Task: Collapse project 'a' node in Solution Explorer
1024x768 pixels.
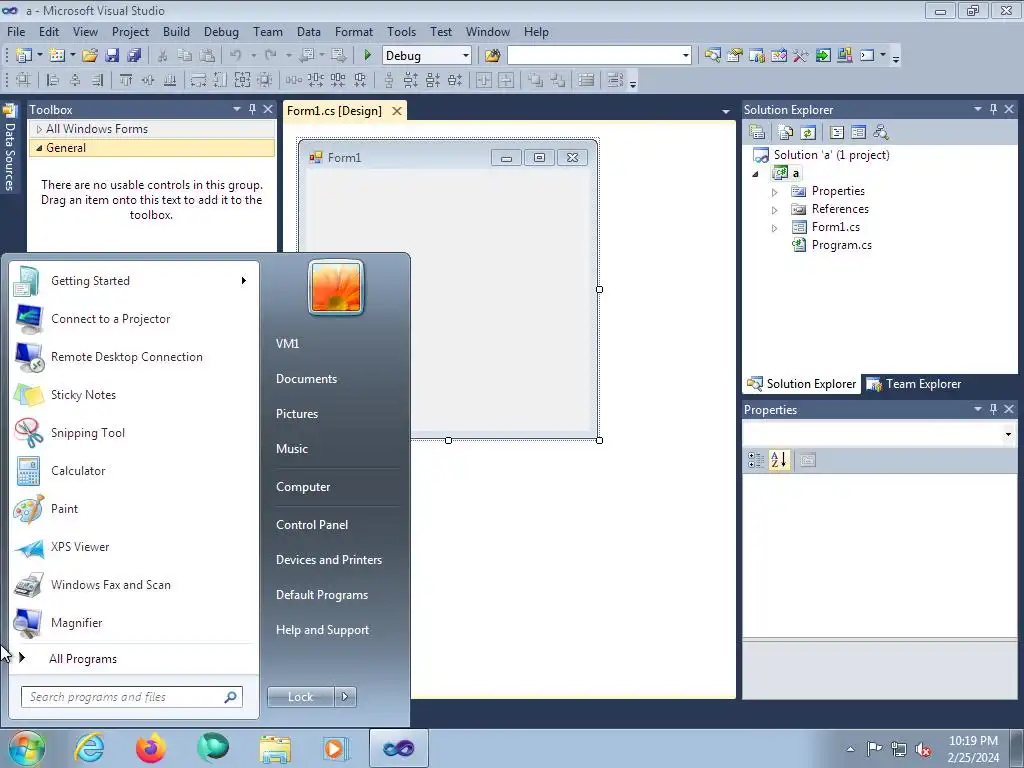Action: coord(756,174)
